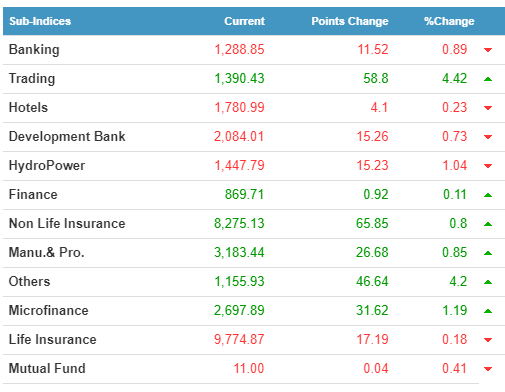Click the green up arrow for Finance
The width and height of the screenshot is (505, 392).
[488, 195]
